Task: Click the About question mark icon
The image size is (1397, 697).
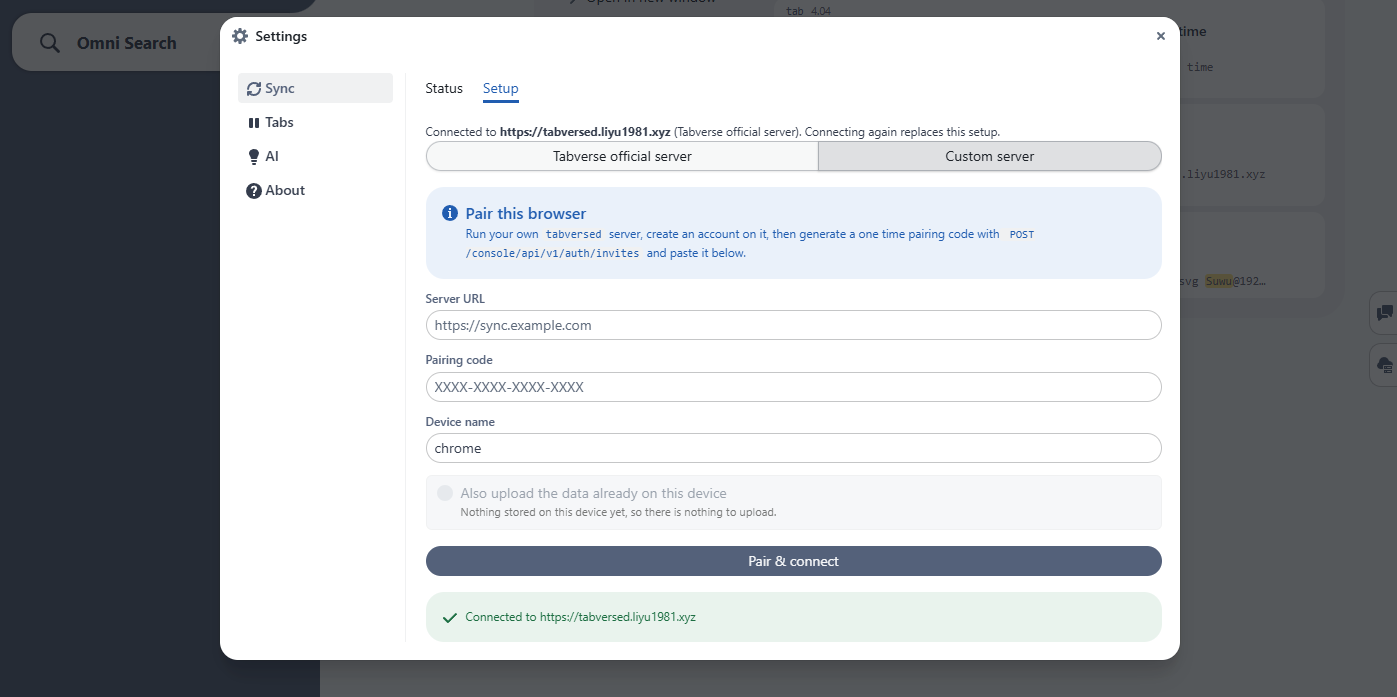Action: (x=254, y=190)
